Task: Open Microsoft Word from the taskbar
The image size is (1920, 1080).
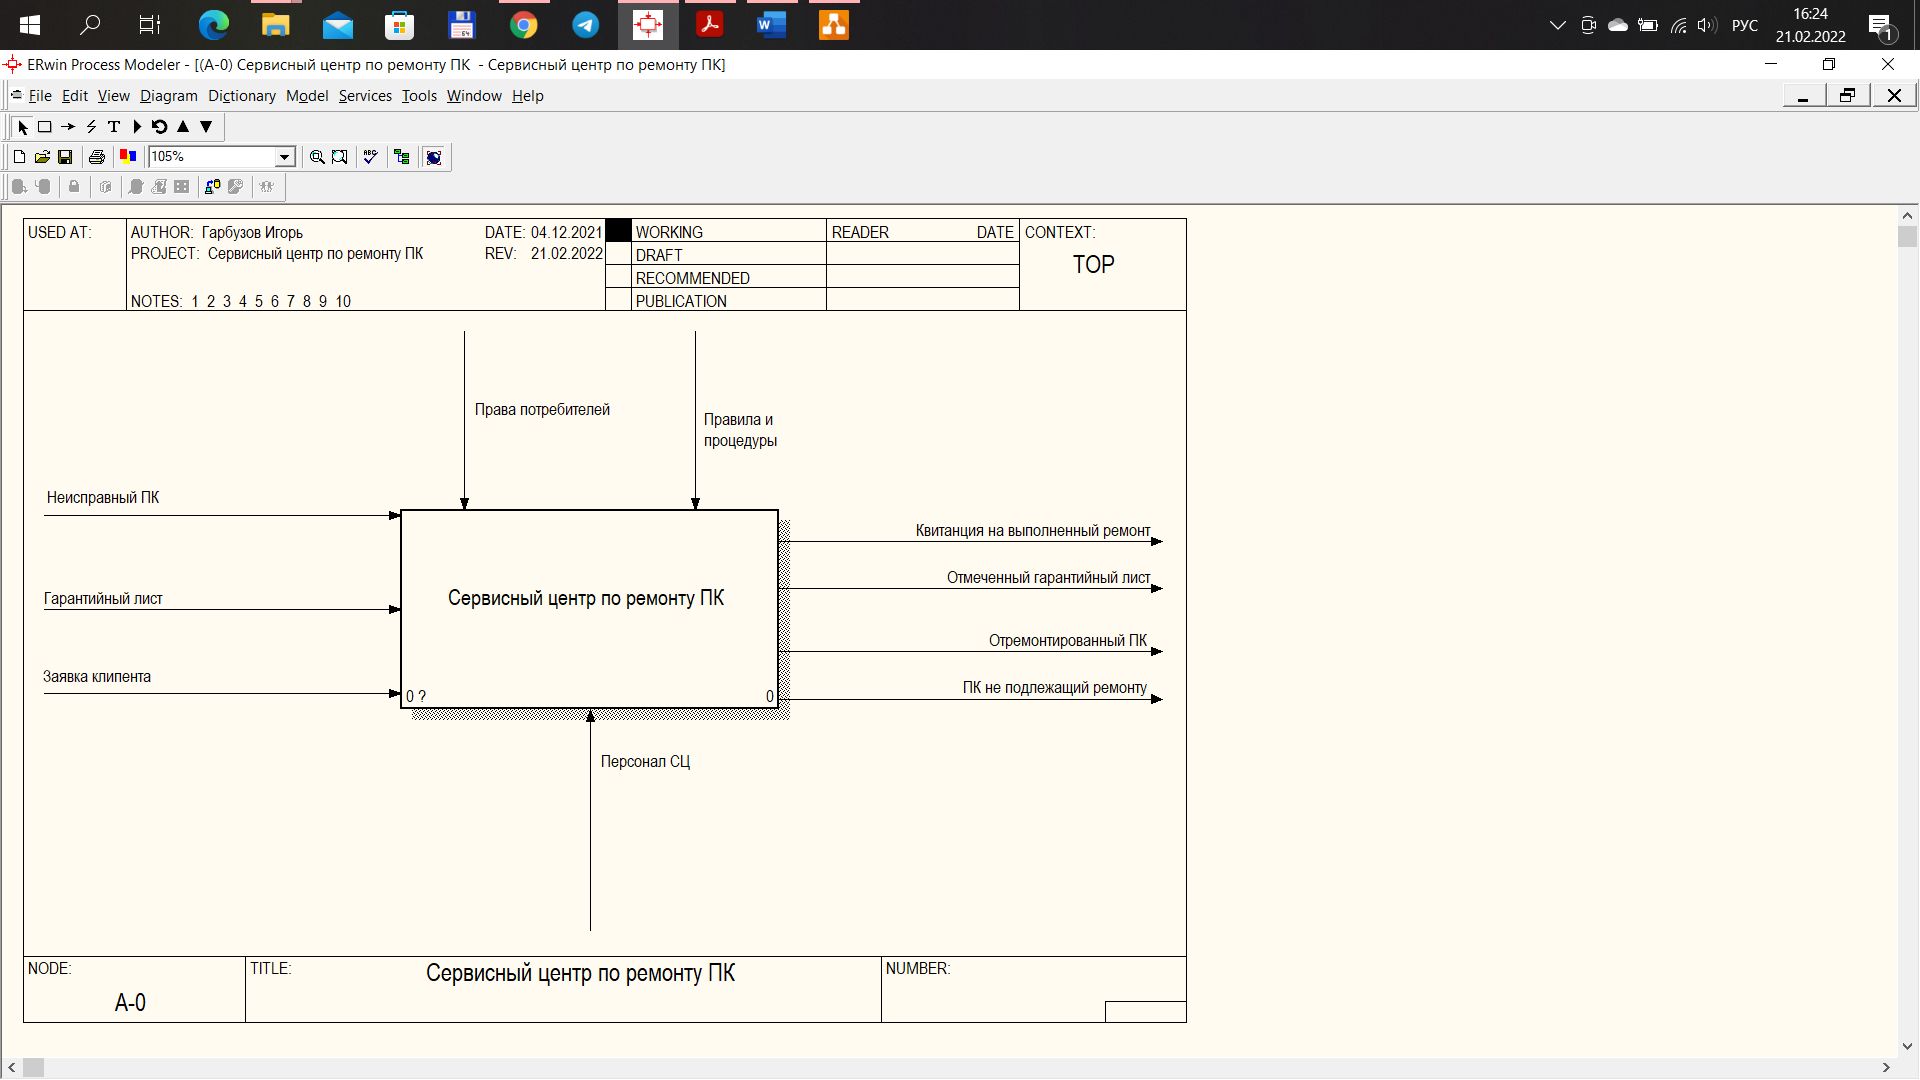Action: [x=772, y=25]
